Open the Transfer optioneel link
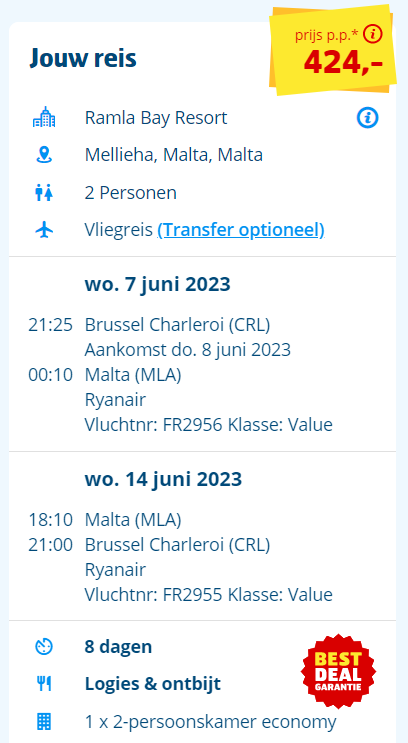The width and height of the screenshot is (408, 743). [x=241, y=230]
